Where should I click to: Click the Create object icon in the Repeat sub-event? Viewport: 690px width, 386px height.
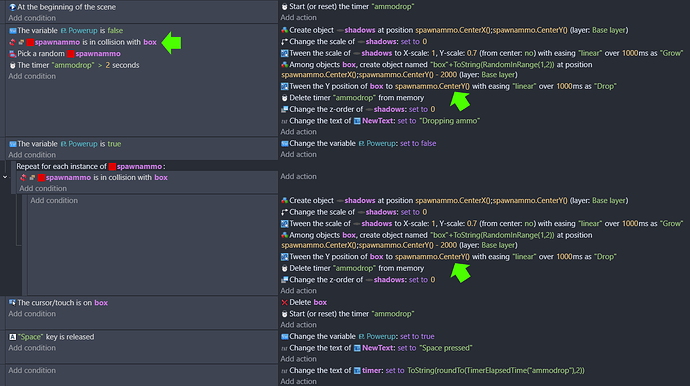point(284,201)
